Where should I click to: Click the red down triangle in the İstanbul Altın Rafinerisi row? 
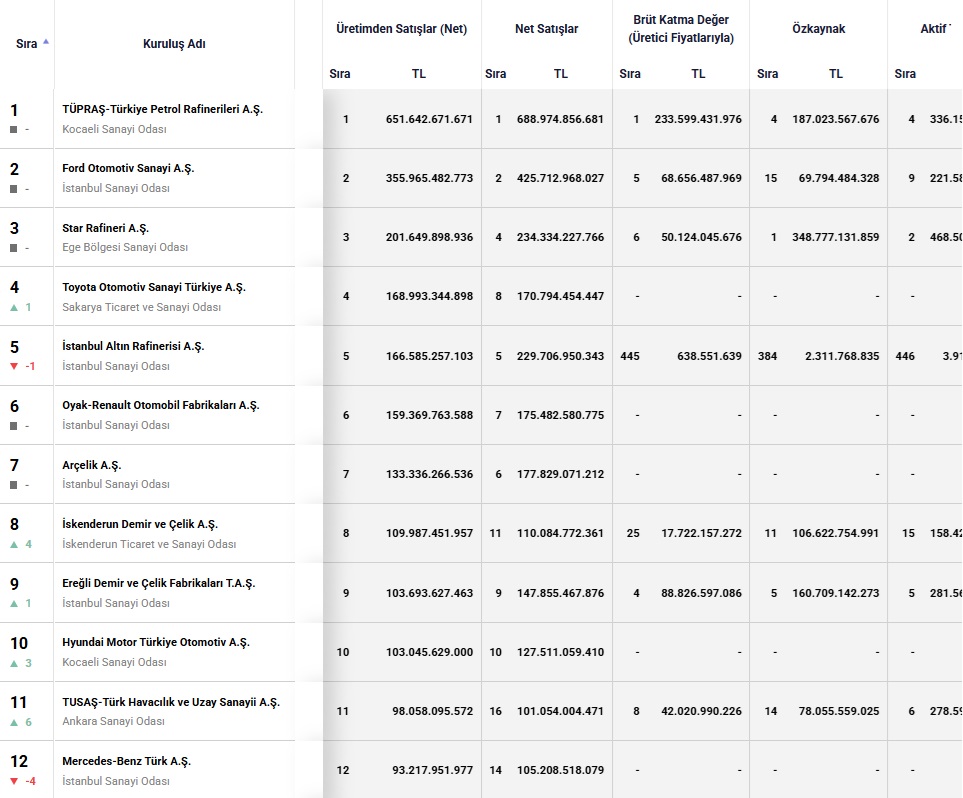point(14,366)
